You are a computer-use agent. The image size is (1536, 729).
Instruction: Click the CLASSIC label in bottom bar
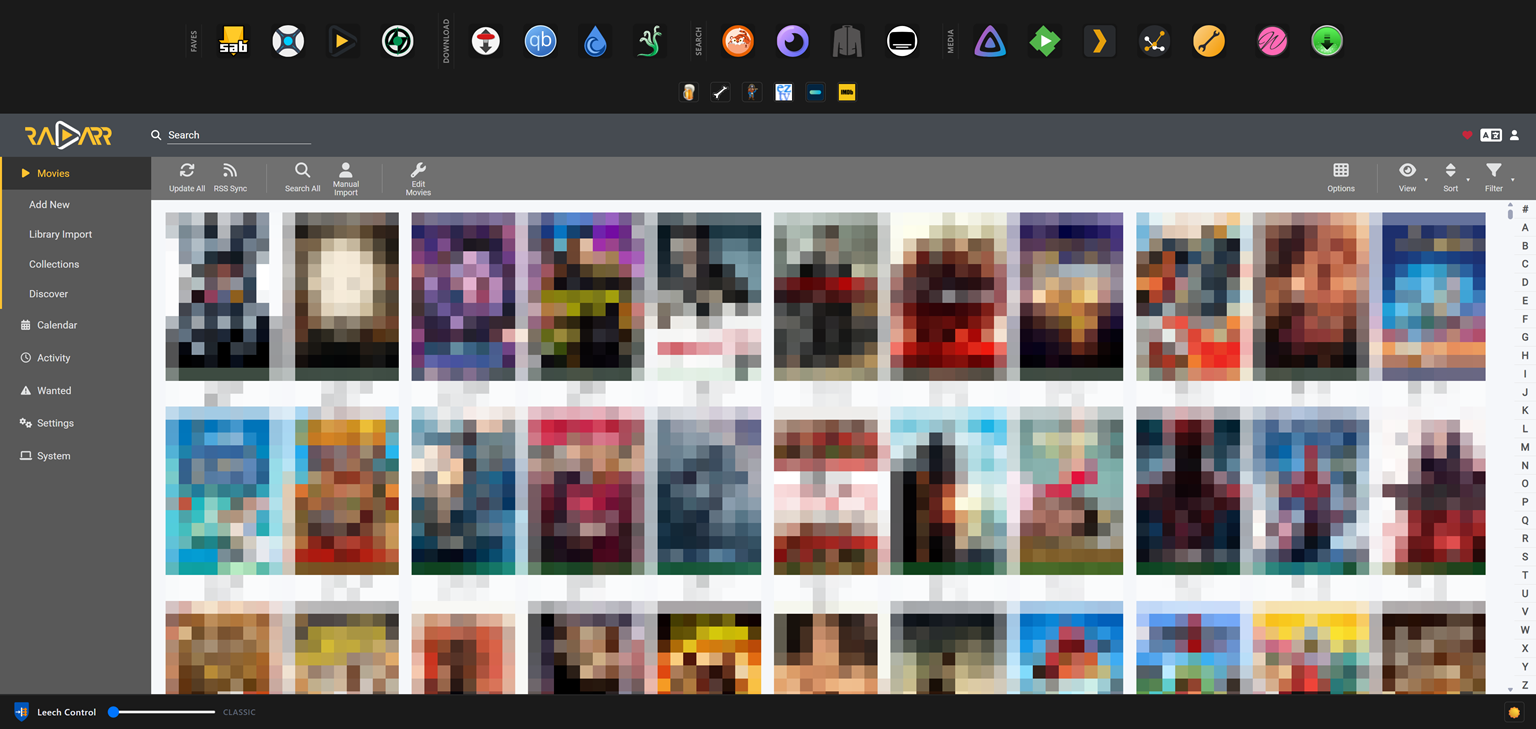239,712
